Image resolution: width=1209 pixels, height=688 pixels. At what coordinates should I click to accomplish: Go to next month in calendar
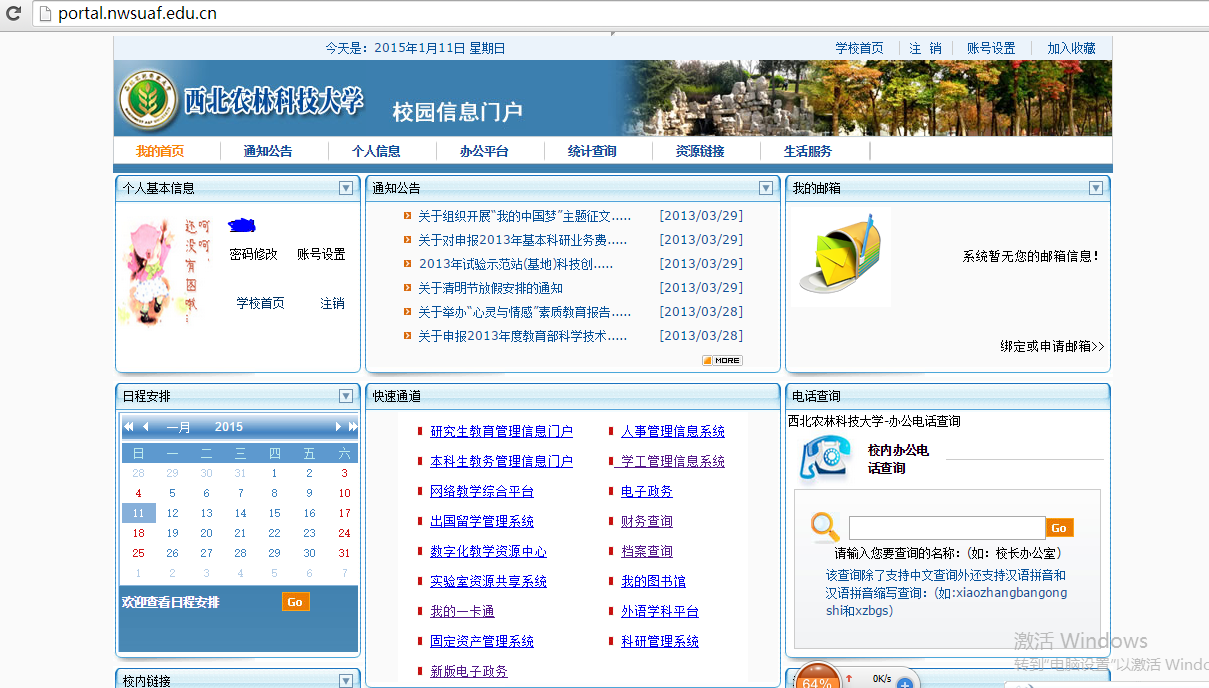pos(339,427)
